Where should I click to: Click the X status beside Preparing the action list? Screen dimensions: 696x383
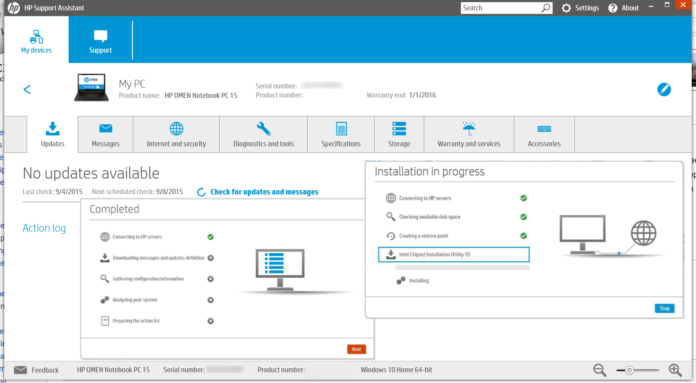click(210, 321)
